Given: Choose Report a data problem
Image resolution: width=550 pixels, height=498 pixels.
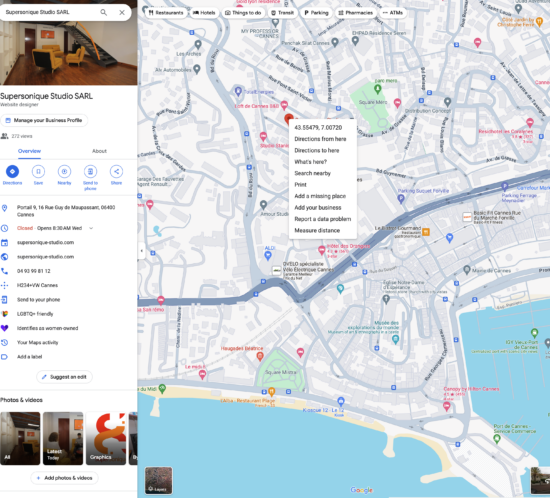Looking at the screenshot, I should click(x=323, y=219).
